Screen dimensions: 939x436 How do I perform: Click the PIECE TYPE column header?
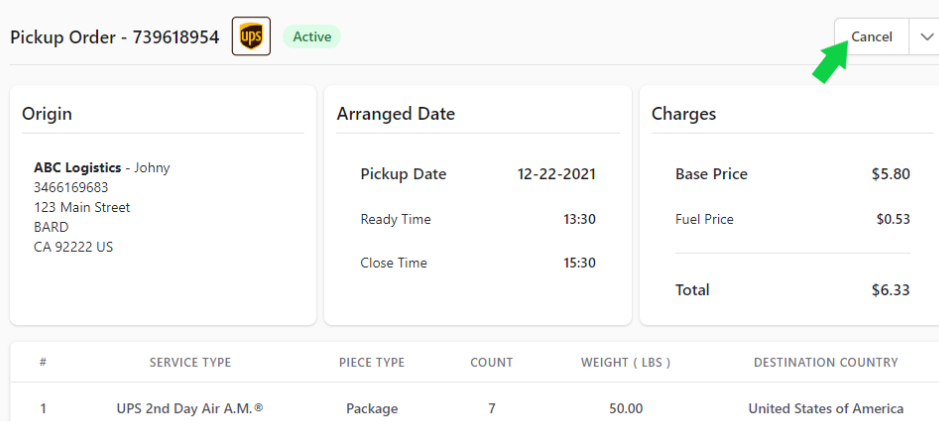click(371, 362)
